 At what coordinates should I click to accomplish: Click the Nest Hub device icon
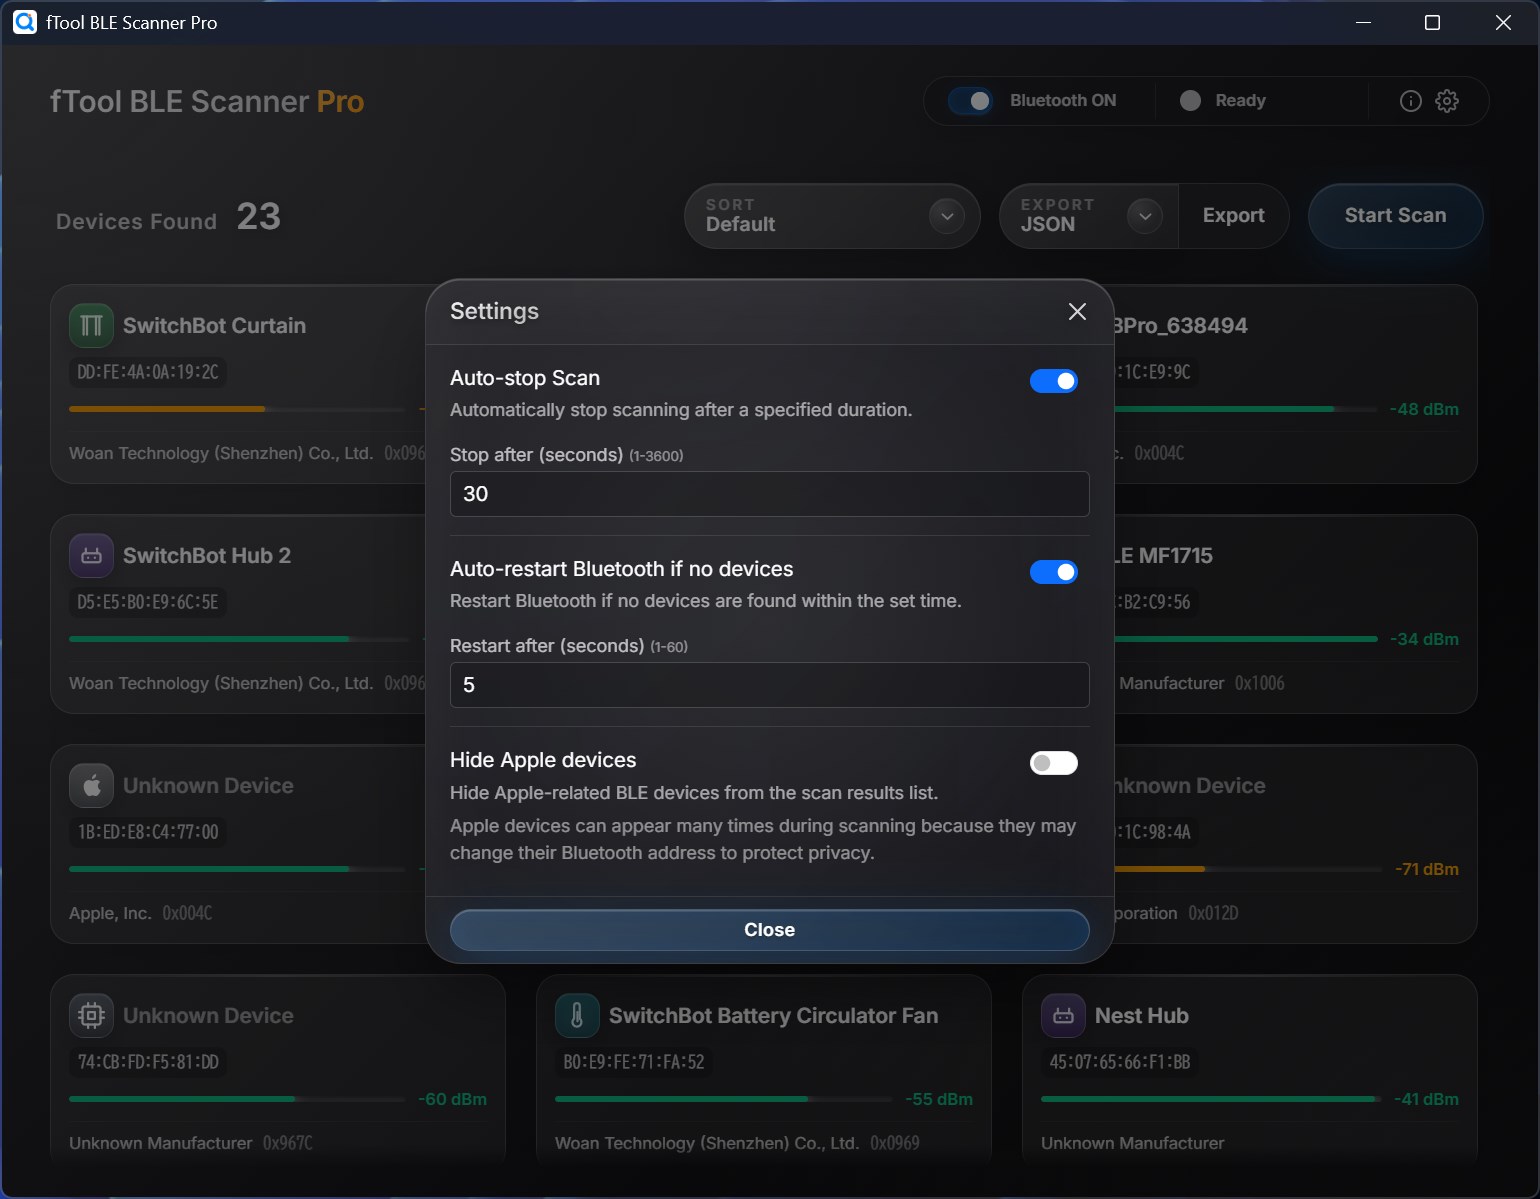(x=1063, y=1015)
